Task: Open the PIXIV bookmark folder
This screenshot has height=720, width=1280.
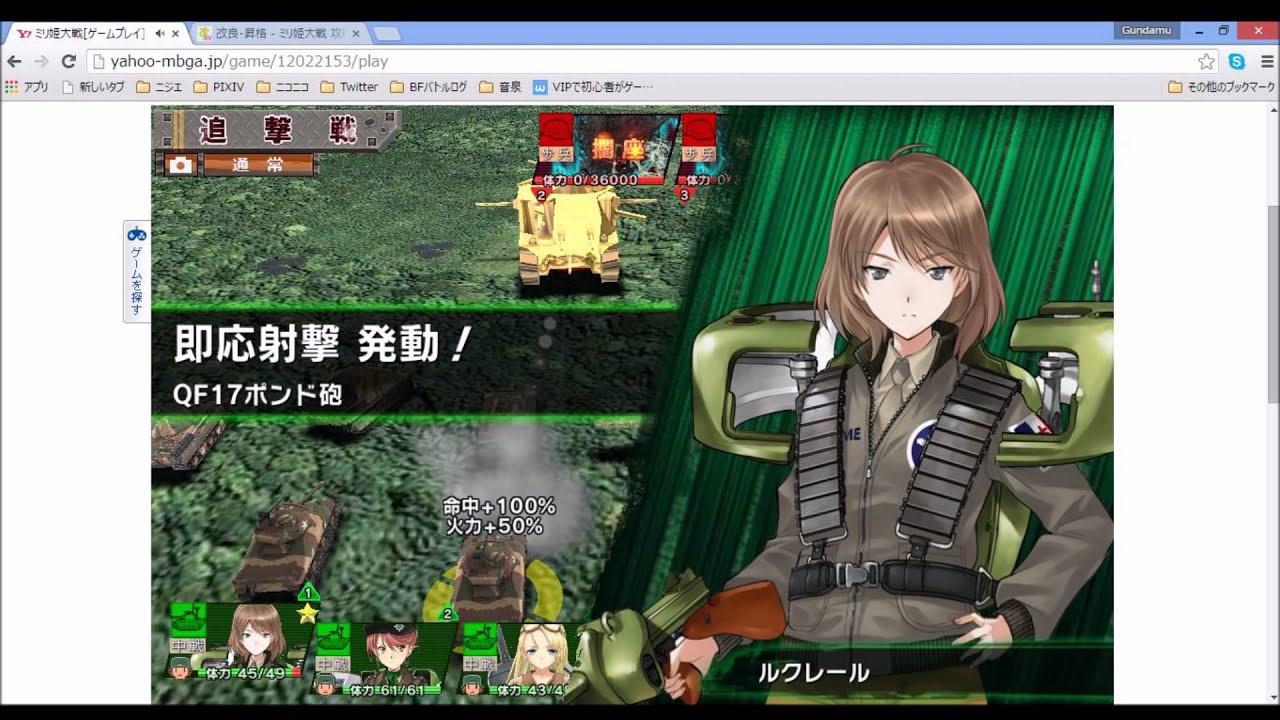Action: (219, 87)
